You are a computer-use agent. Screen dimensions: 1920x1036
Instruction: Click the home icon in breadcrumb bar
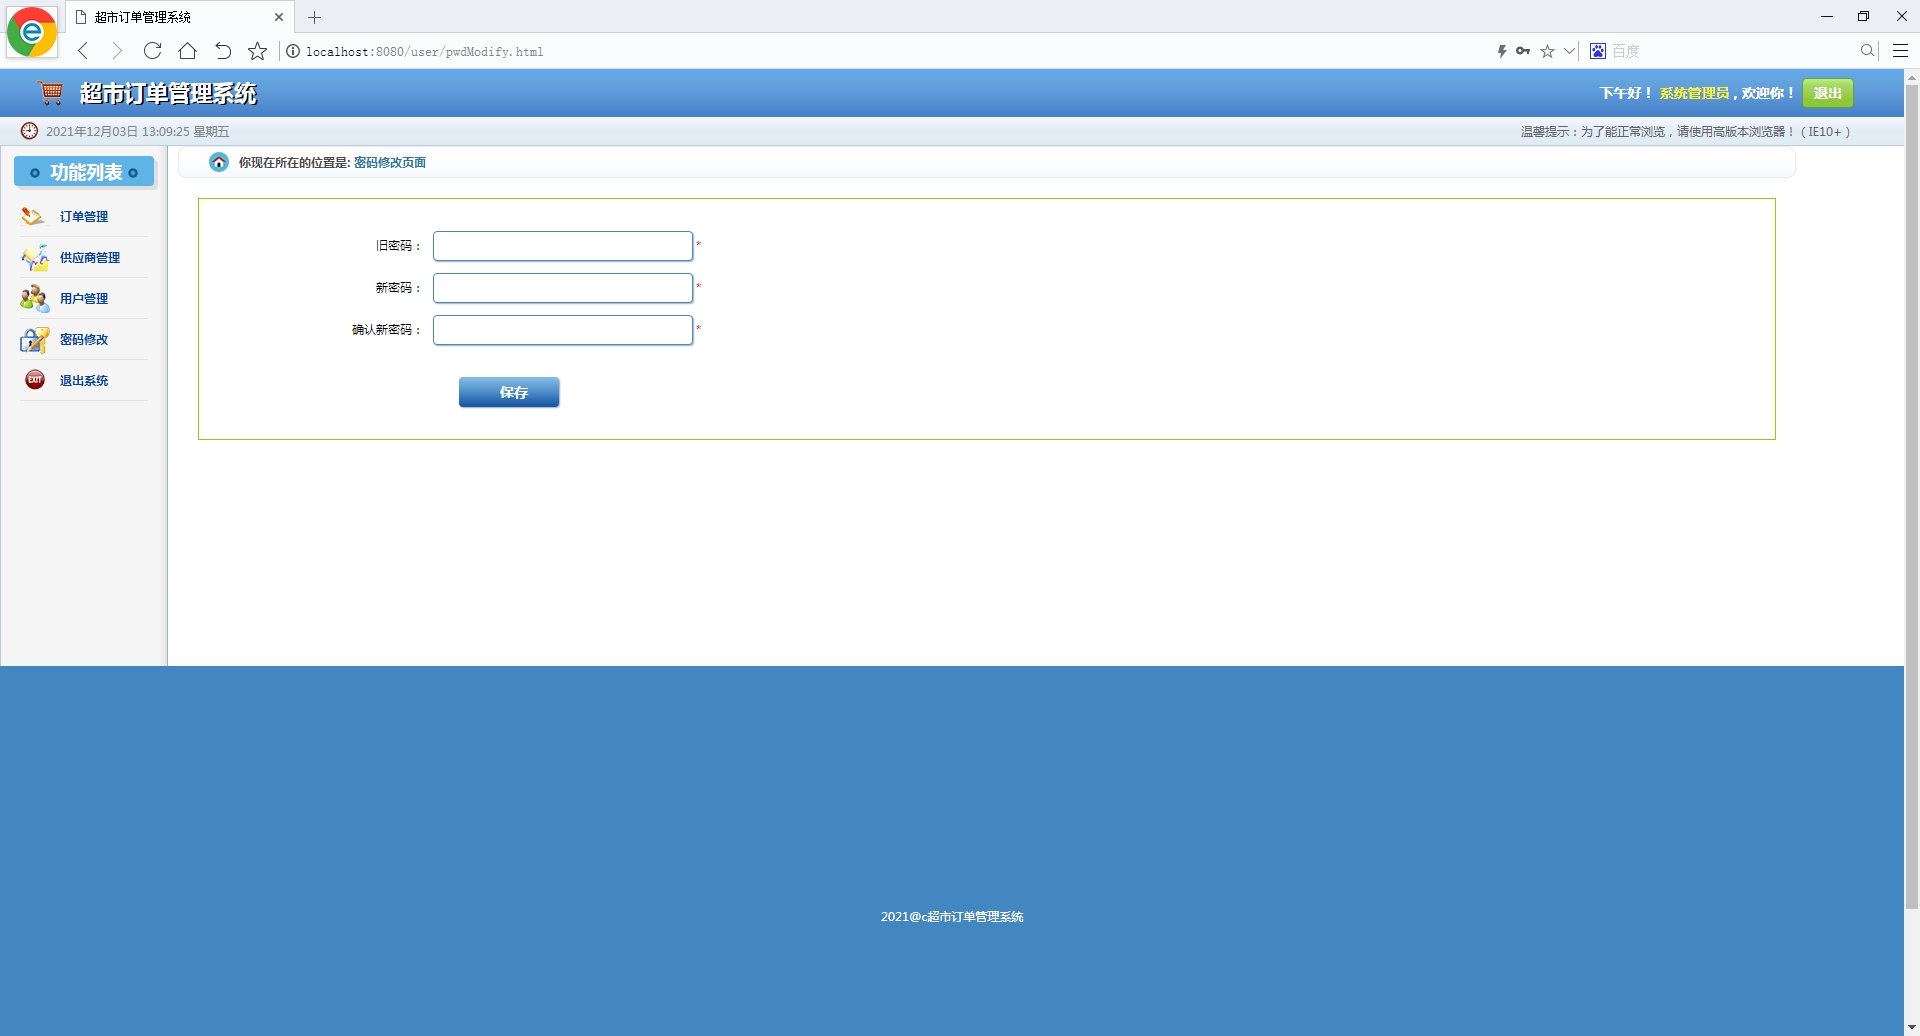coord(218,162)
